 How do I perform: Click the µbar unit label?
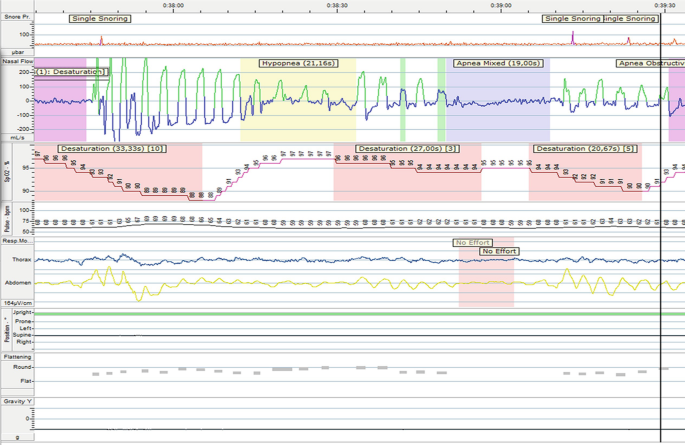point(17,52)
